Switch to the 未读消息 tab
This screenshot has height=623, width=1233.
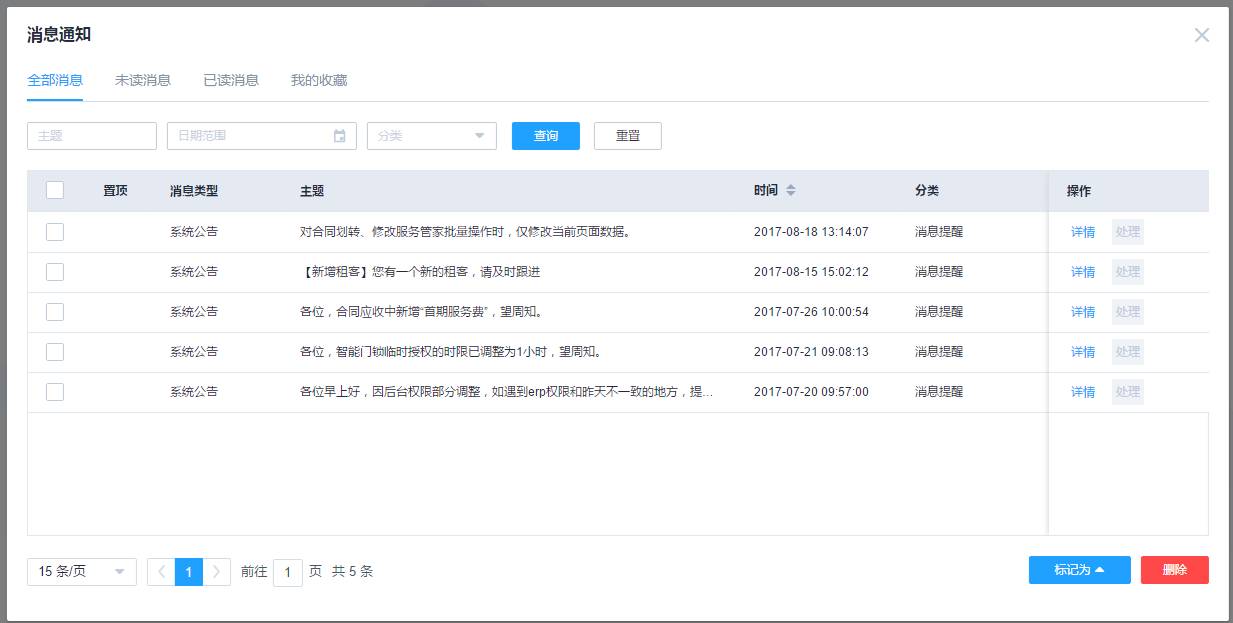pos(143,80)
